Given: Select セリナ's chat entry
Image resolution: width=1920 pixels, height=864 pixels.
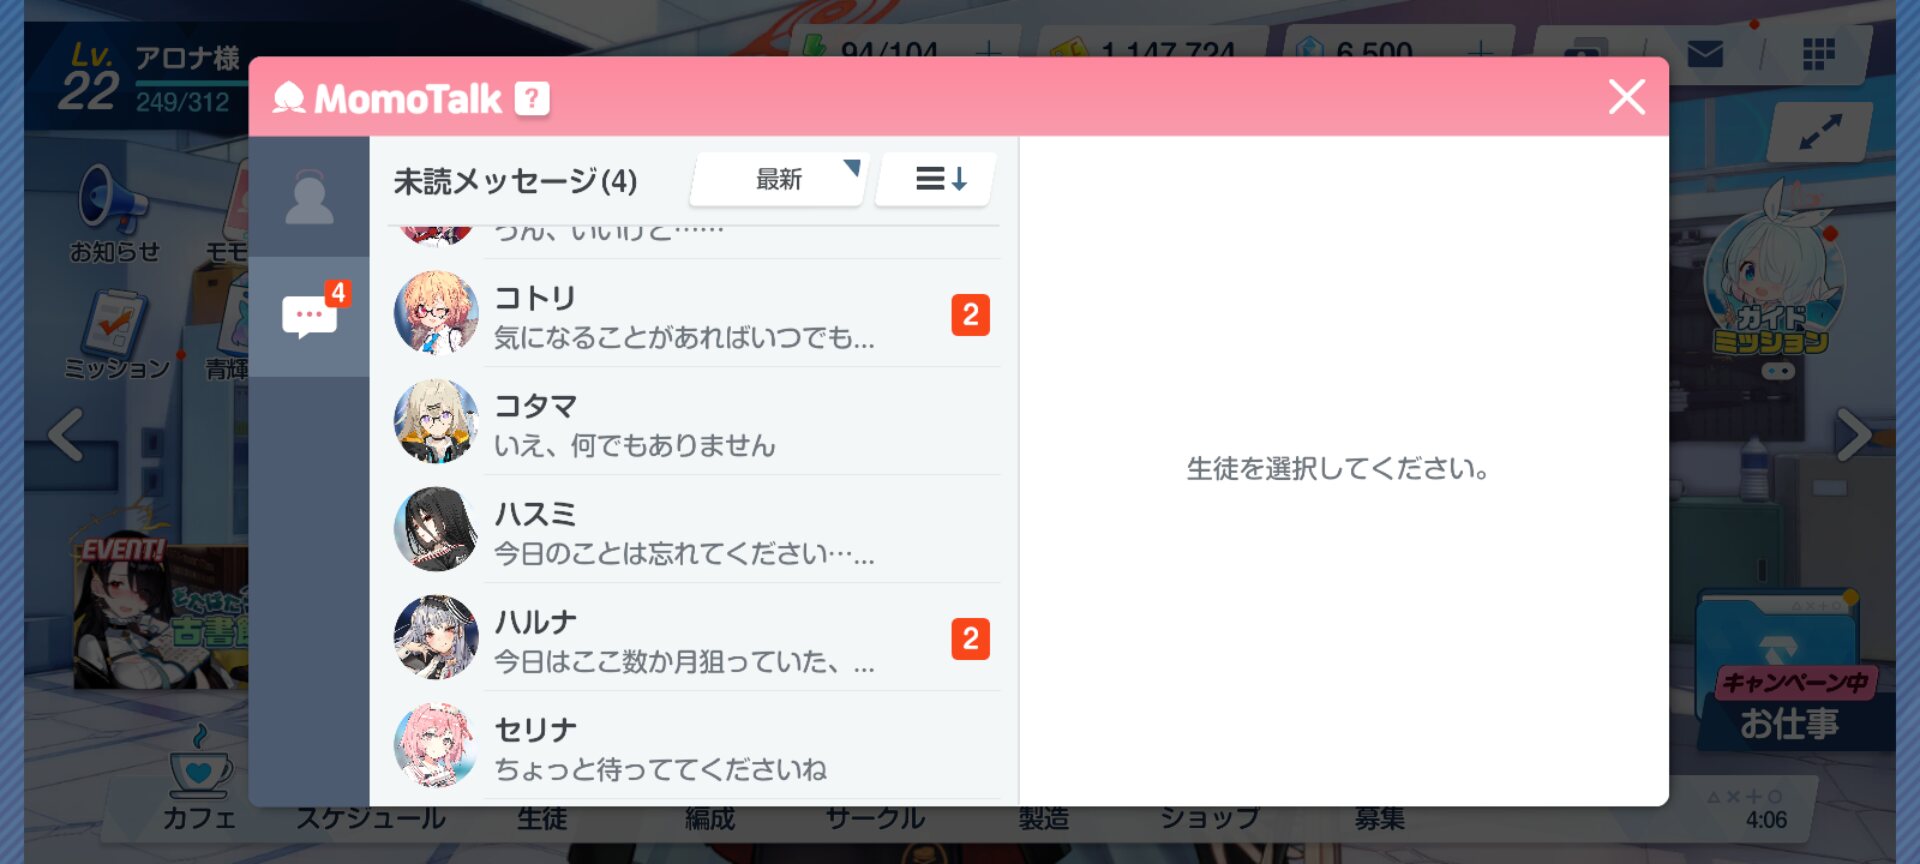Looking at the screenshot, I should point(684,747).
